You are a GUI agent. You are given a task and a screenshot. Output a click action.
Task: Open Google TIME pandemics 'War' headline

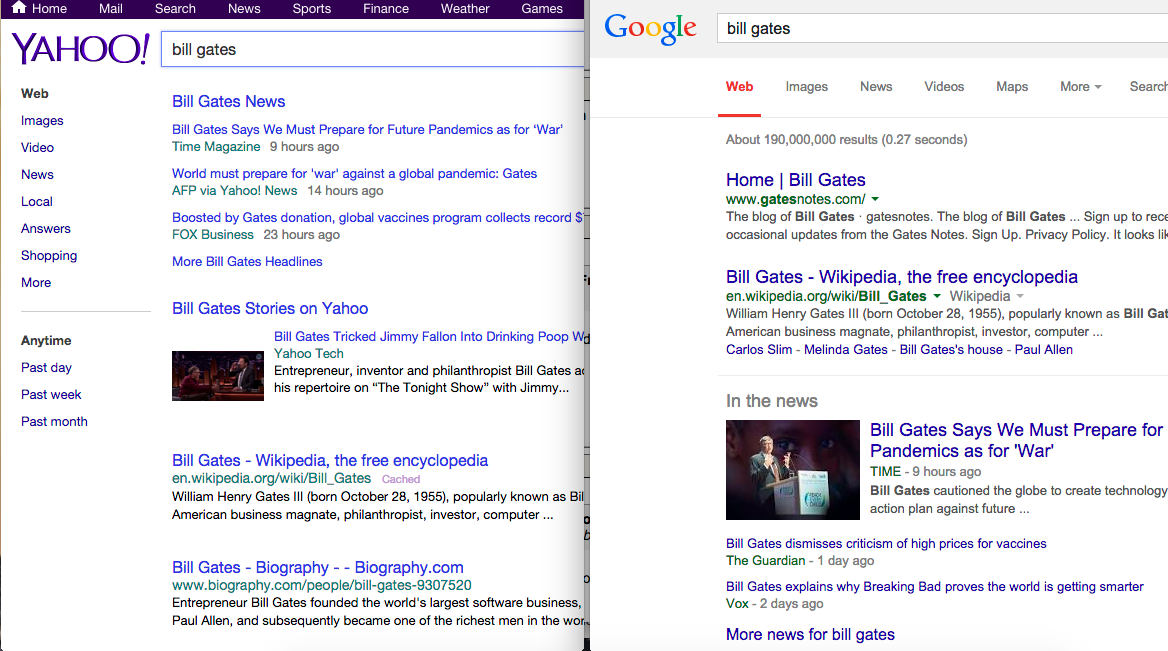(1016, 440)
